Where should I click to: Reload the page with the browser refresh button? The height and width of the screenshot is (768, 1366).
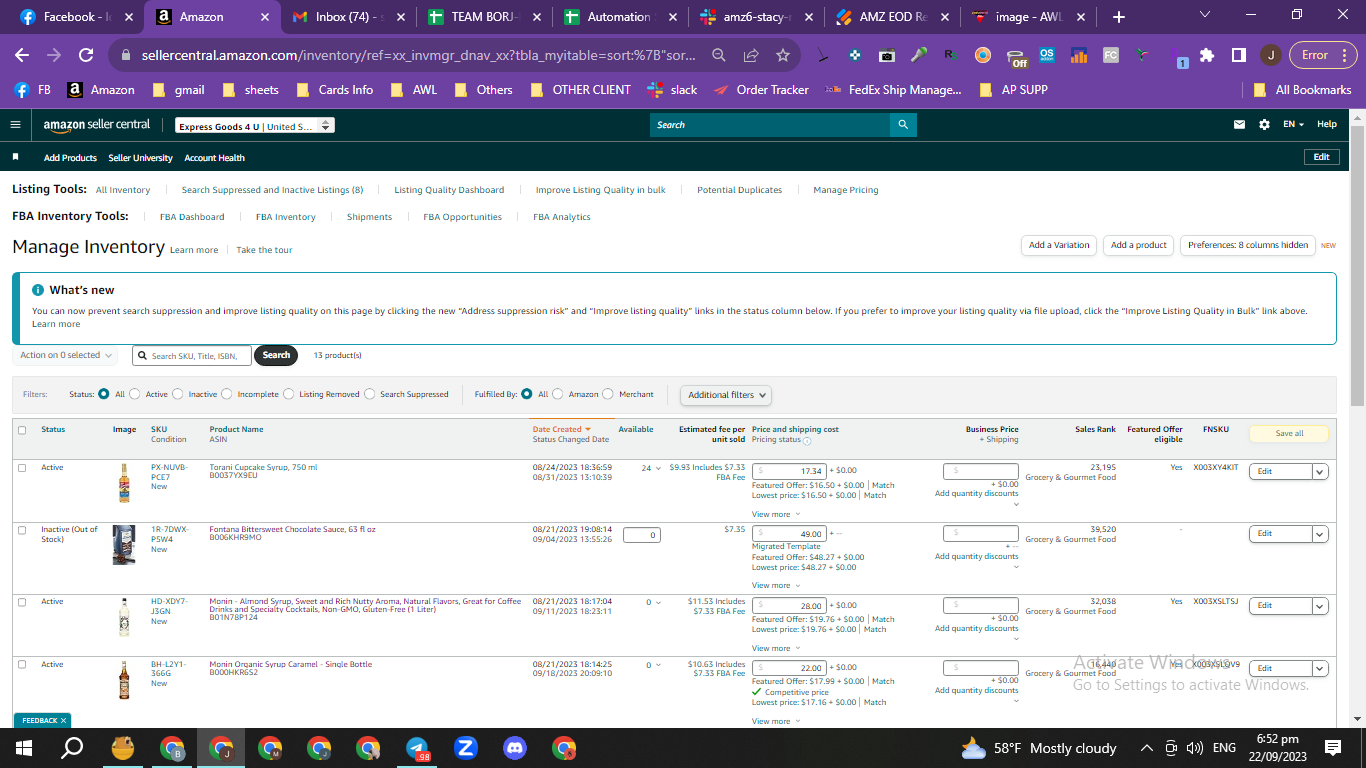pos(86,55)
